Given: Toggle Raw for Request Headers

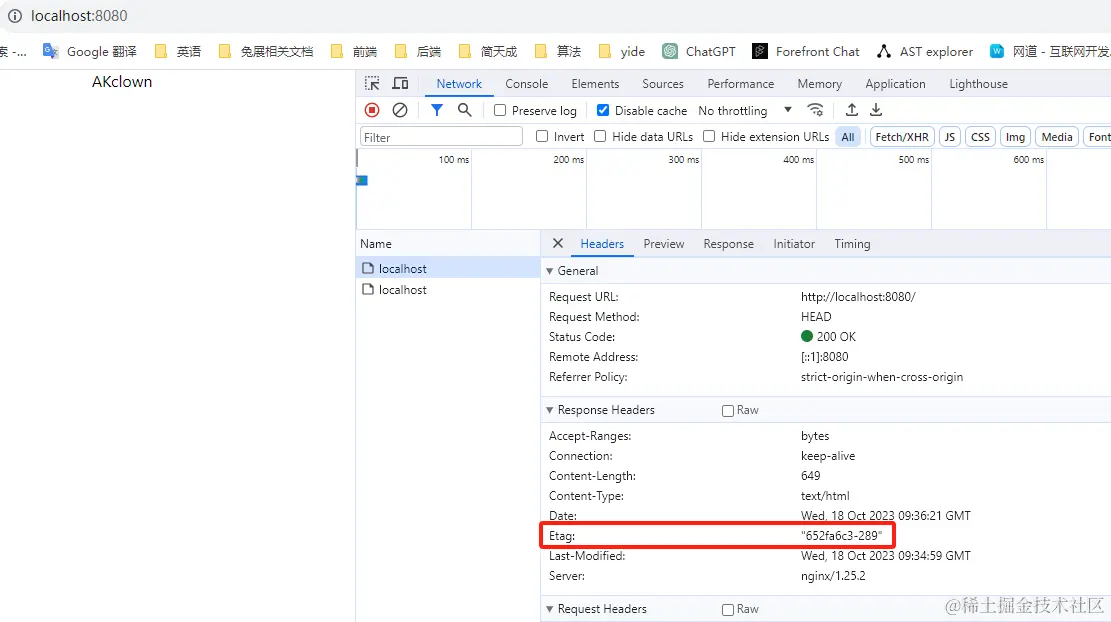Looking at the screenshot, I should (728, 610).
